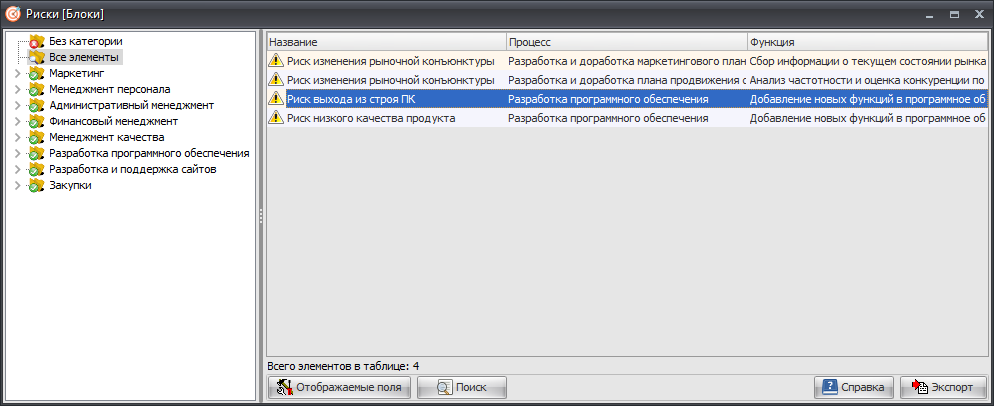
Task: Export the table with Экспорт
Action: click(943, 388)
